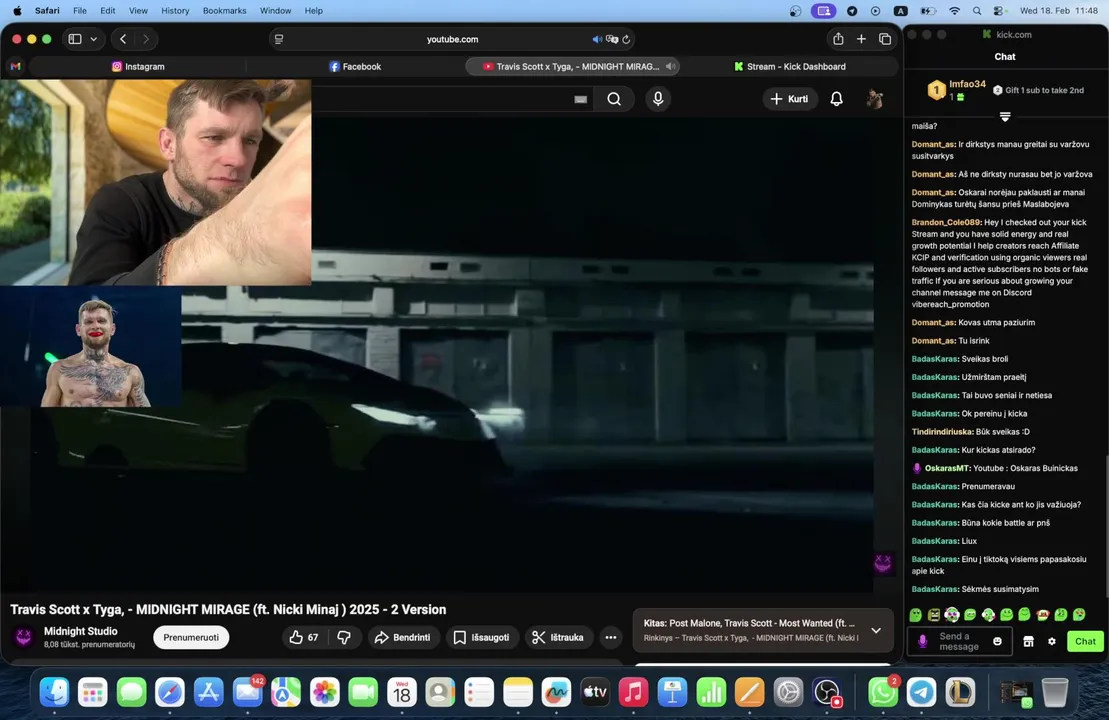Open the Safari File menu

tap(80, 11)
